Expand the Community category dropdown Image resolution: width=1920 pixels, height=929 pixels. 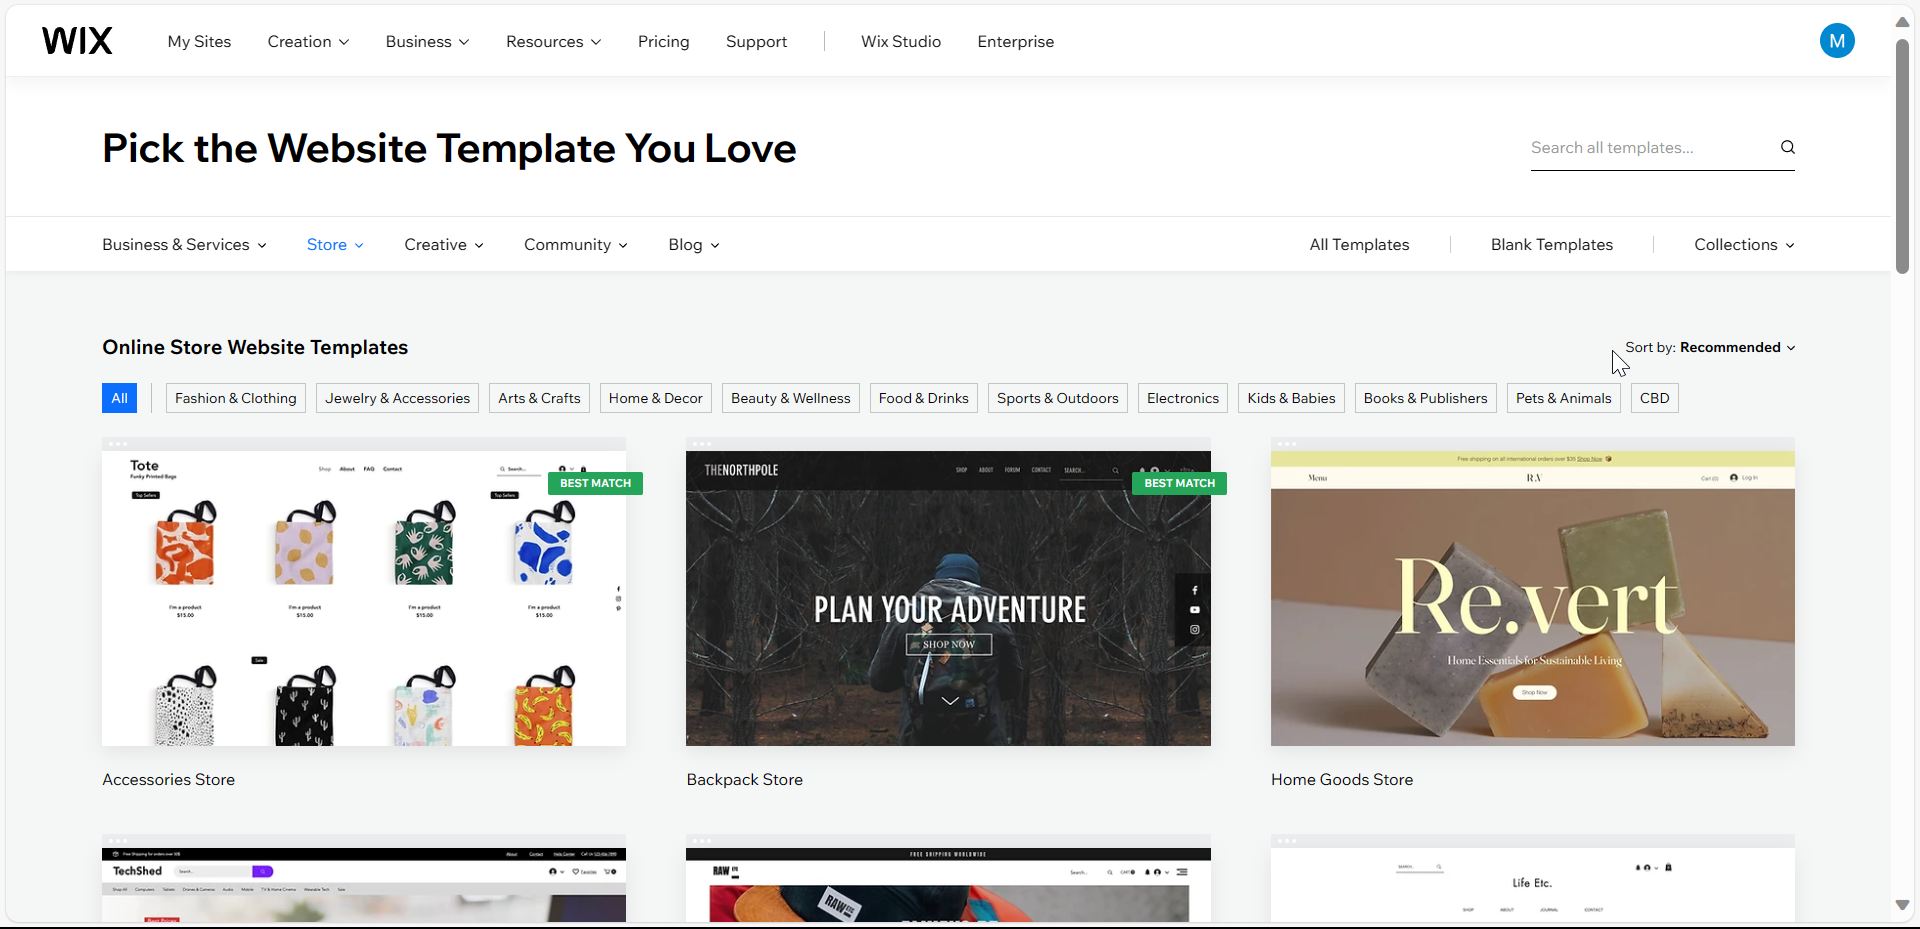(x=576, y=245)
